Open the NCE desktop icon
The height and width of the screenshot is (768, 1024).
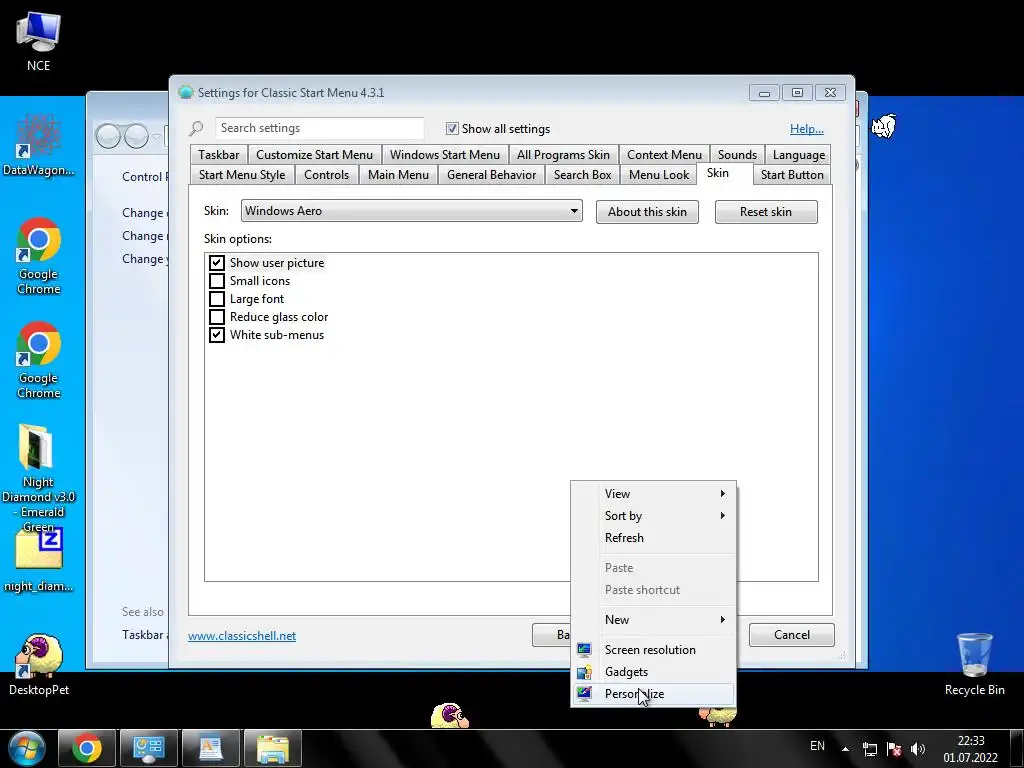[39, 40]
